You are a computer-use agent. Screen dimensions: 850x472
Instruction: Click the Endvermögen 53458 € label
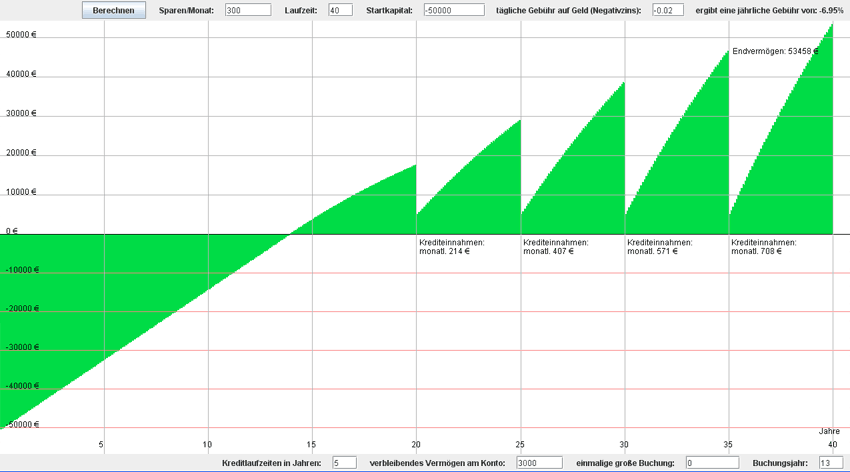(x=775, y=50)
